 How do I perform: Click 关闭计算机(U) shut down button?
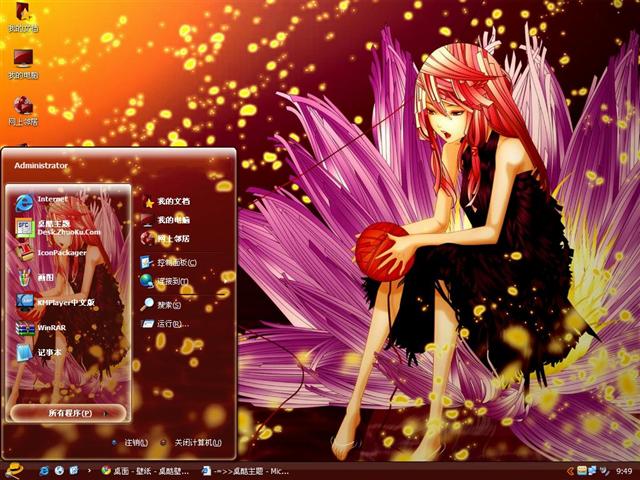pos(191,442)
